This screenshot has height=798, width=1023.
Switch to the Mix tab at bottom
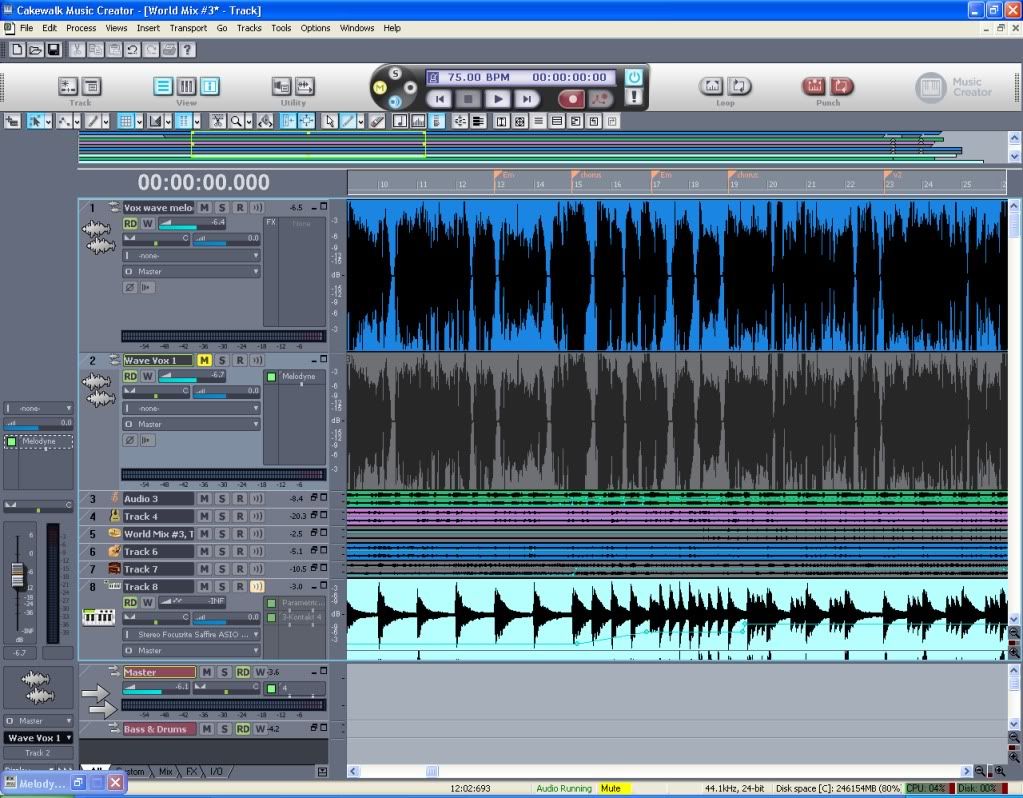[x=164, y=771]
